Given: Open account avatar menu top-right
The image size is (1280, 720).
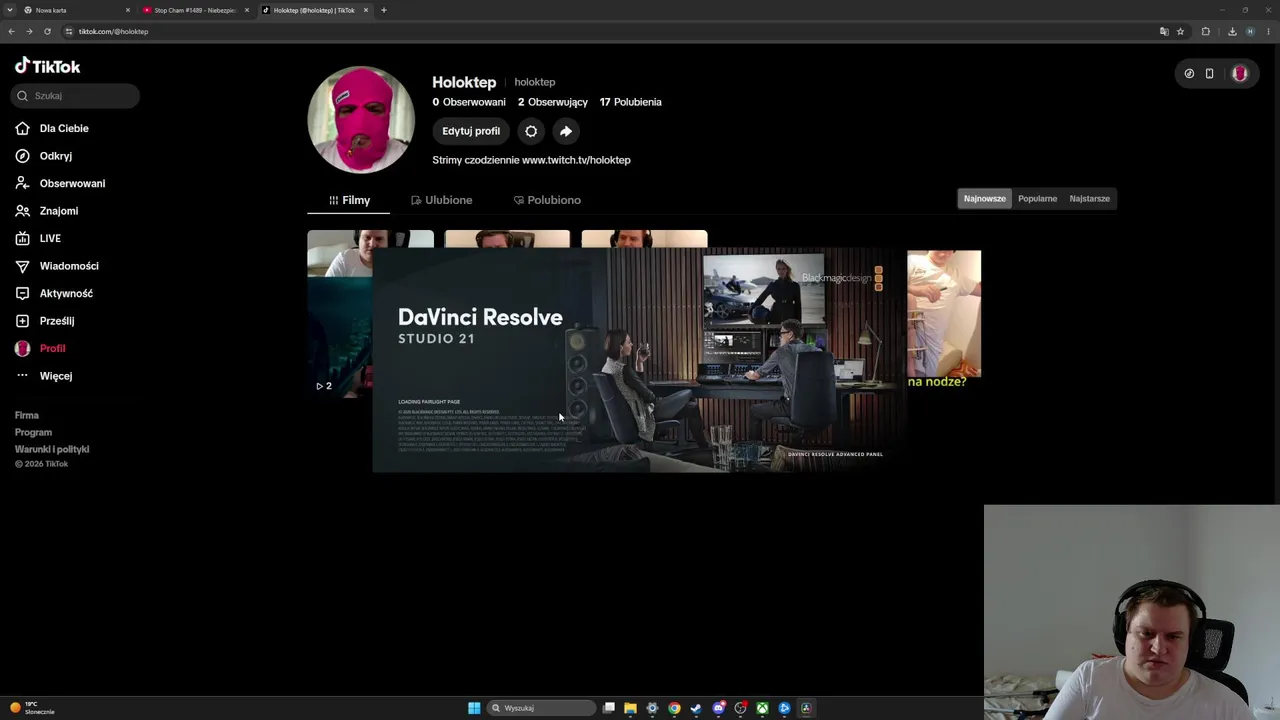Looking at the screenshot, I should [x=1240, y=73].
